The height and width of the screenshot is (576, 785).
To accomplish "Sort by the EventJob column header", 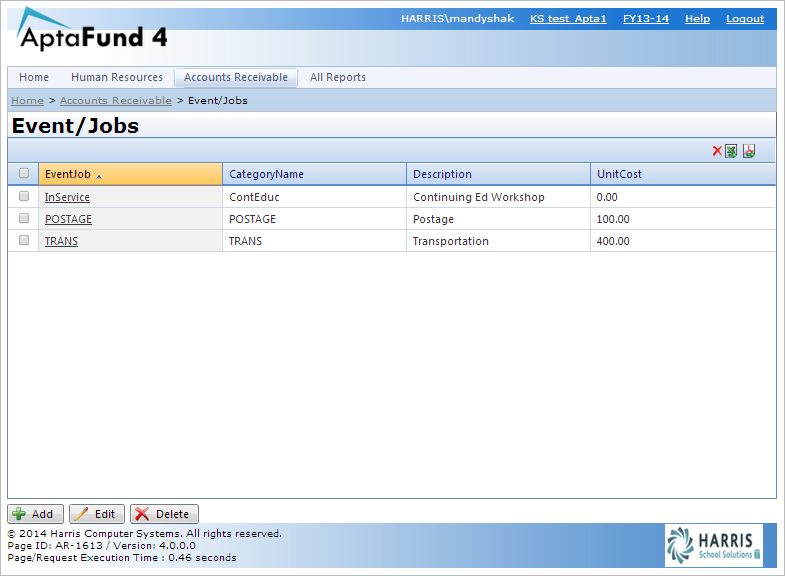I will [x=68, y=174].
